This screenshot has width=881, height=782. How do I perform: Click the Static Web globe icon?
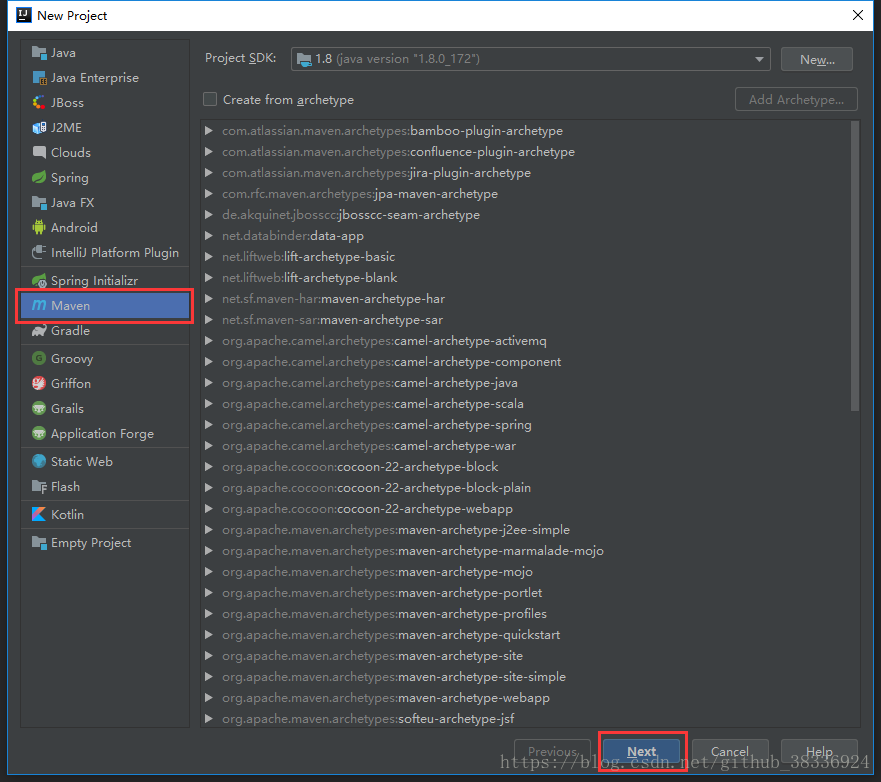tap(39, 461)
